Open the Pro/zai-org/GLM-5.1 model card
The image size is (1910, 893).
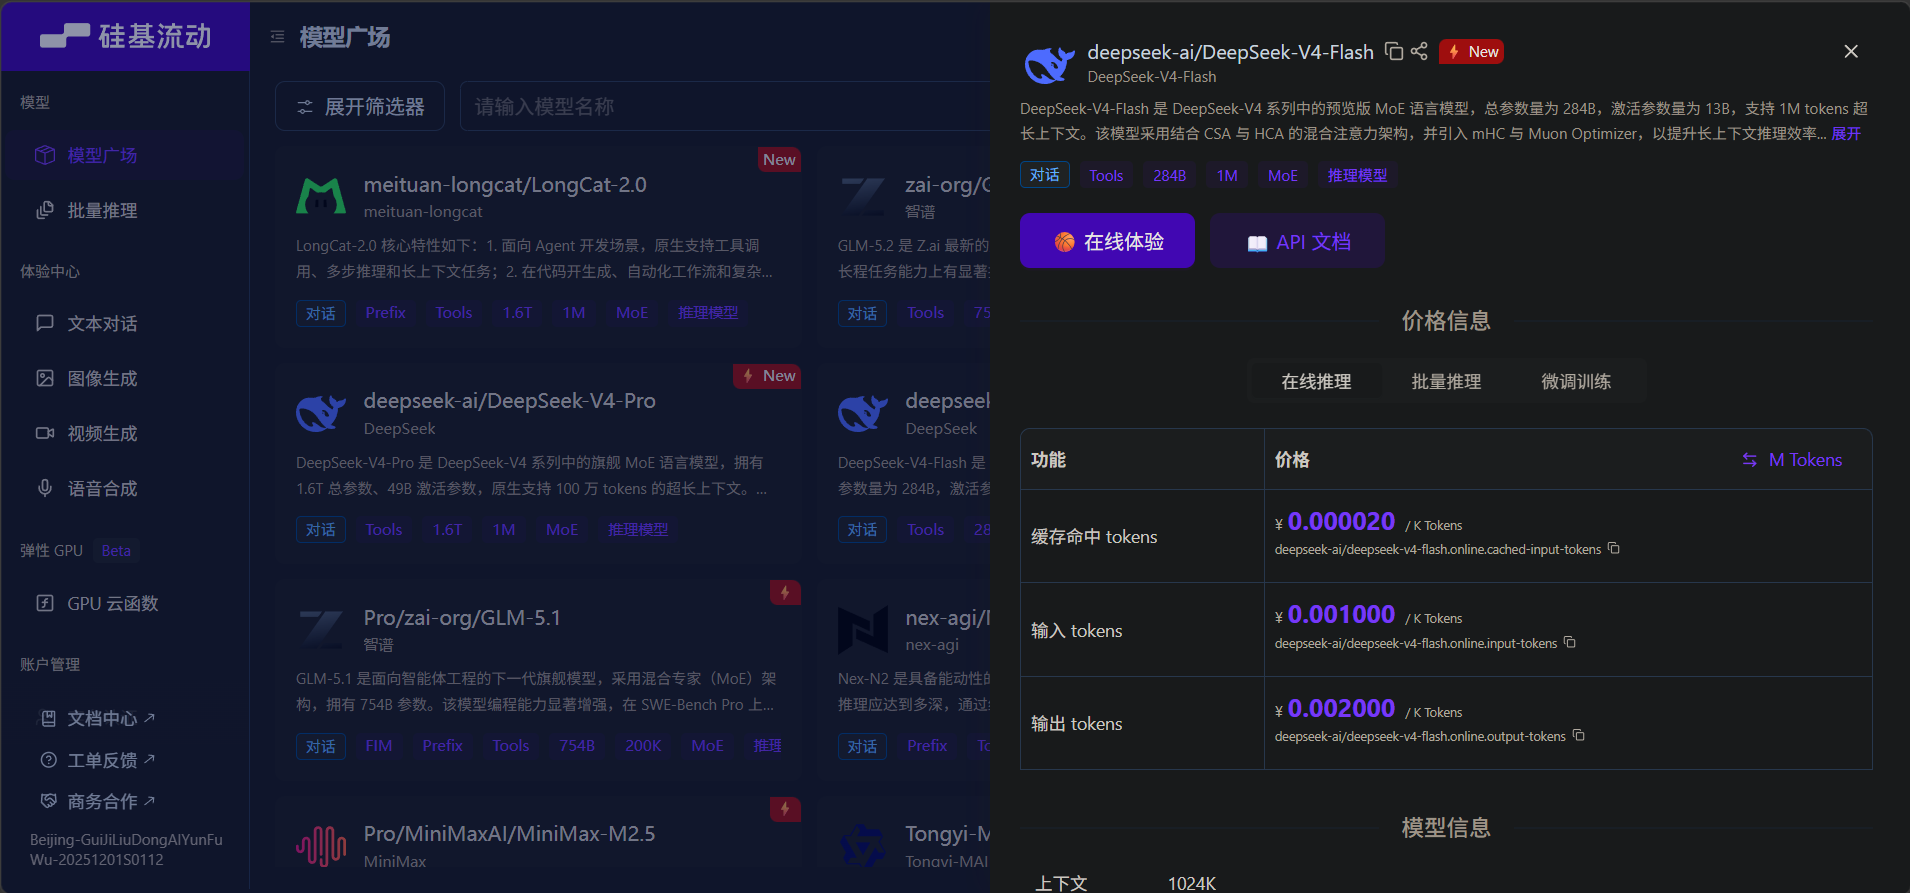pos(539,679)
